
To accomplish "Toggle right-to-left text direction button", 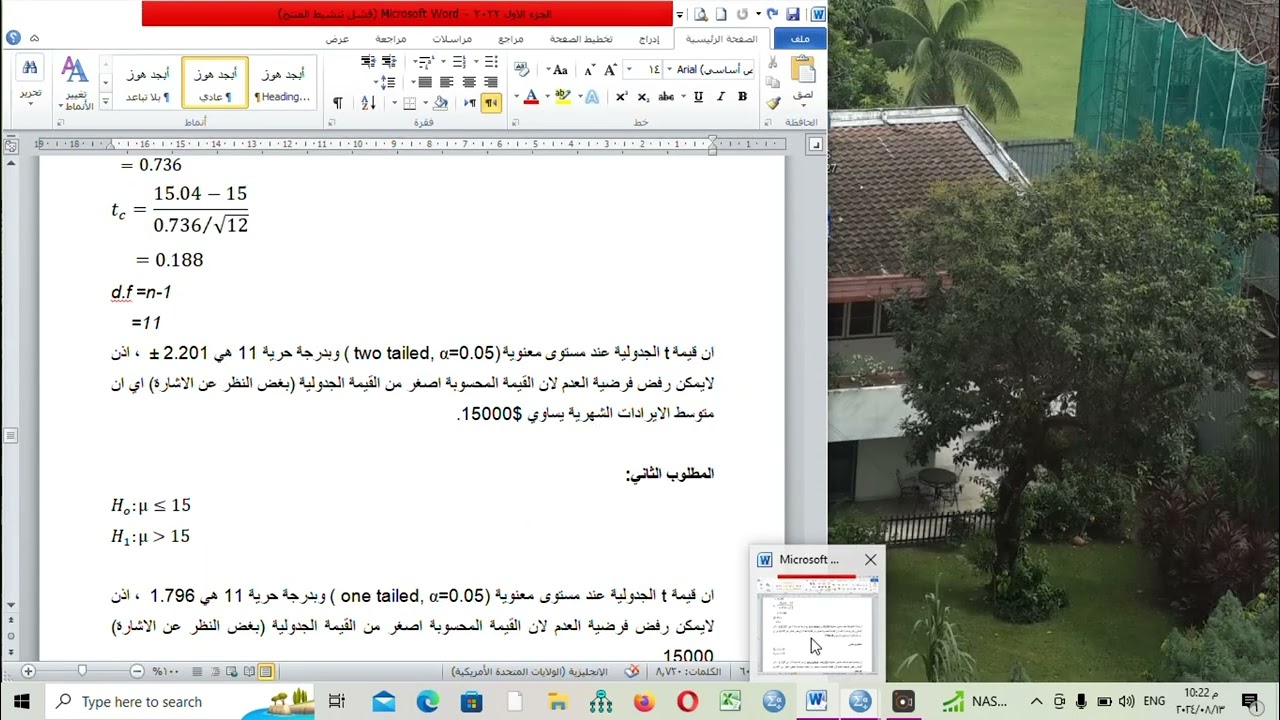I will (x=491, y=102).
